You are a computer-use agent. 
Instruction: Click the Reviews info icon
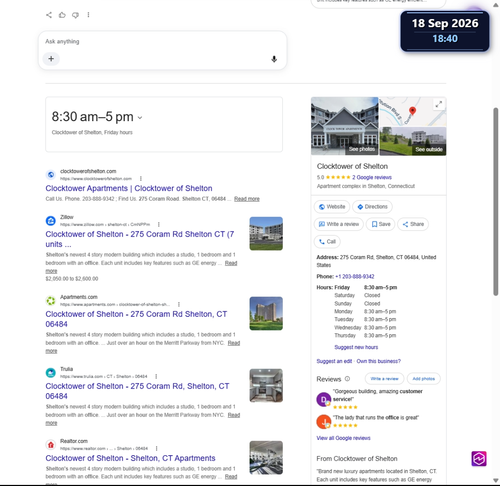(x=347, y=379)
